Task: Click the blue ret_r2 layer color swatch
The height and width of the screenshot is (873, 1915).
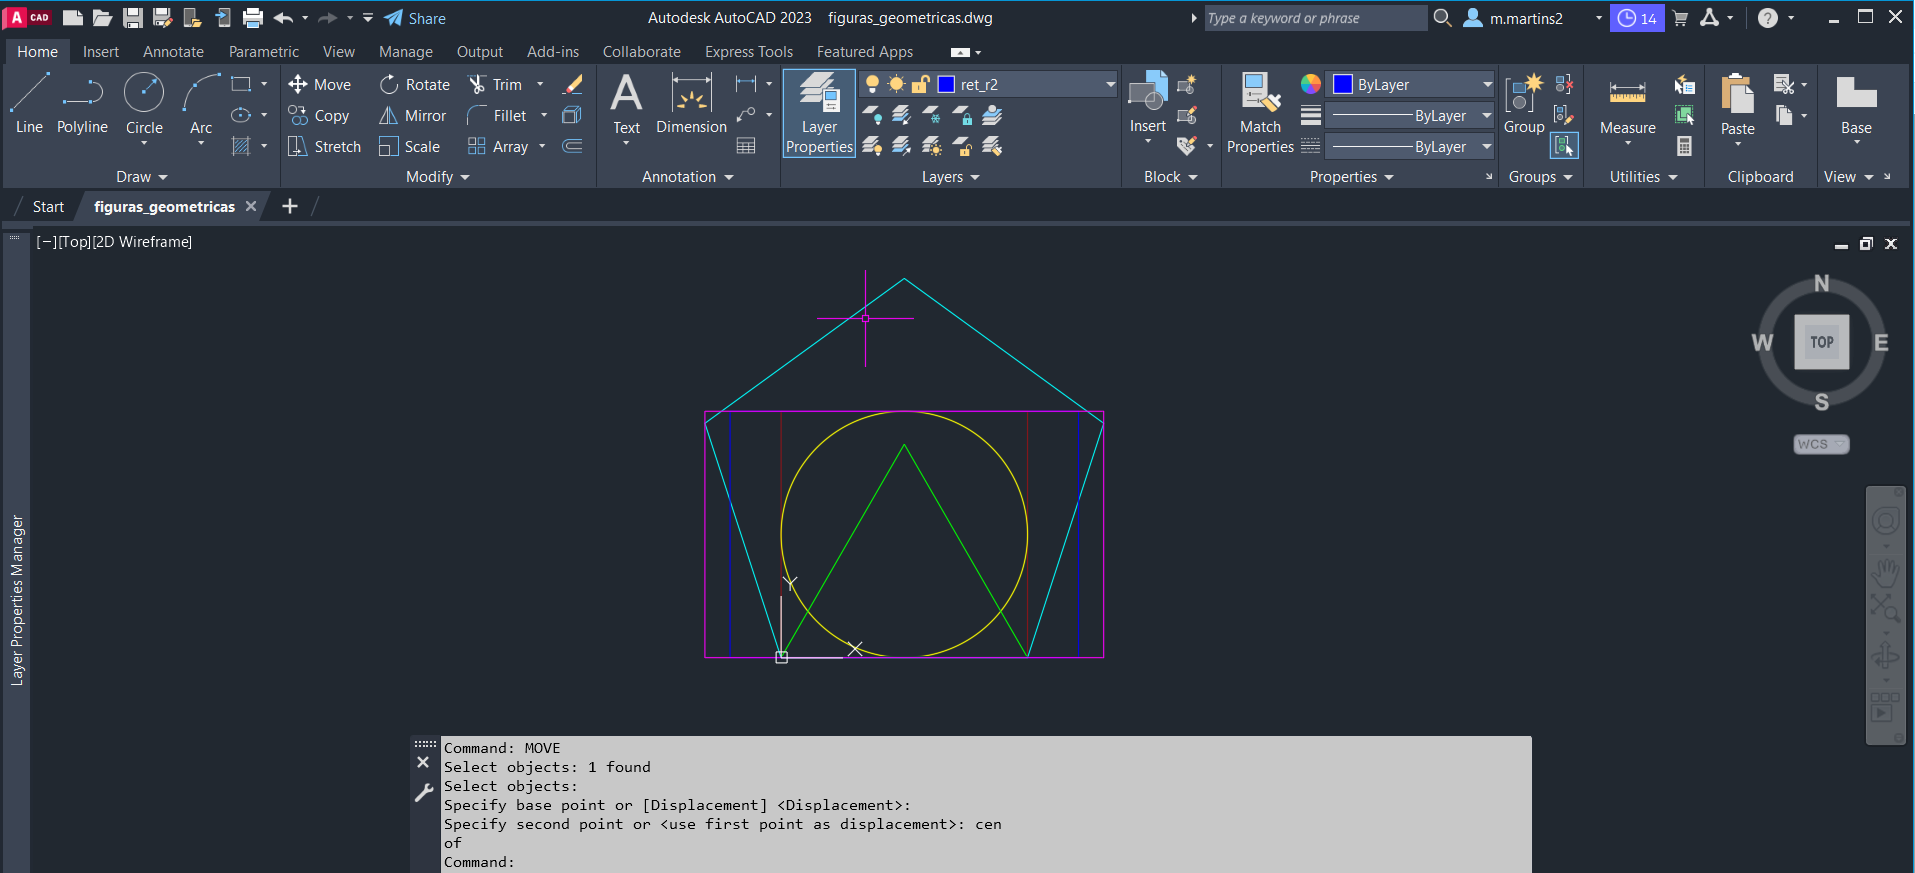Action: 946,85
